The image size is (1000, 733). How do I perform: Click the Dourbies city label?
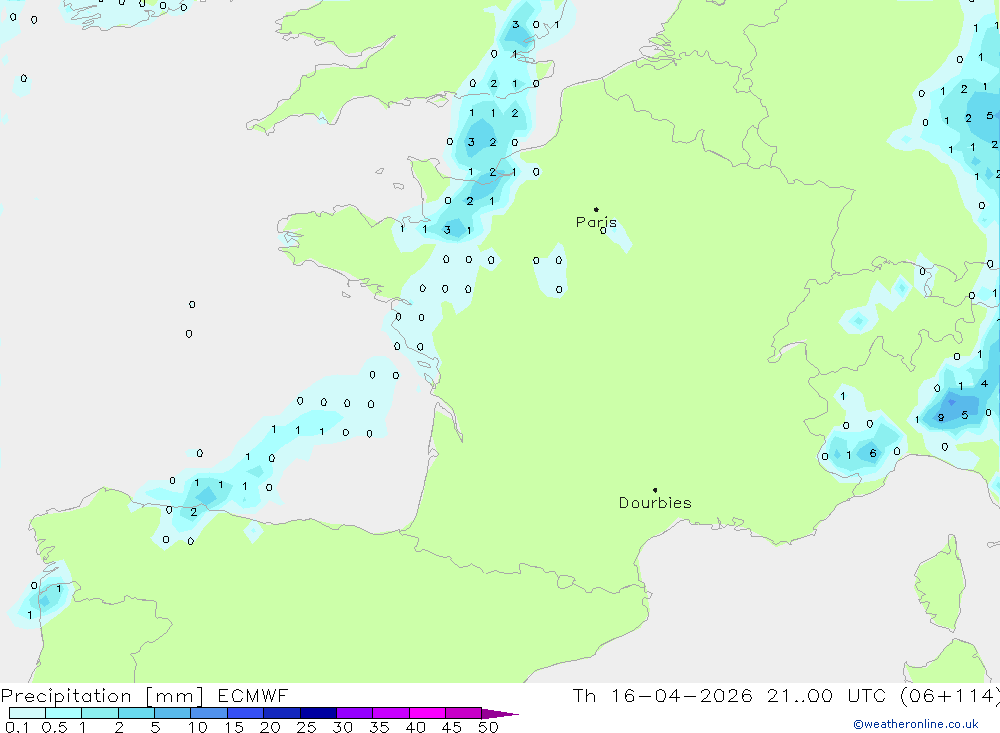point(655,503)
